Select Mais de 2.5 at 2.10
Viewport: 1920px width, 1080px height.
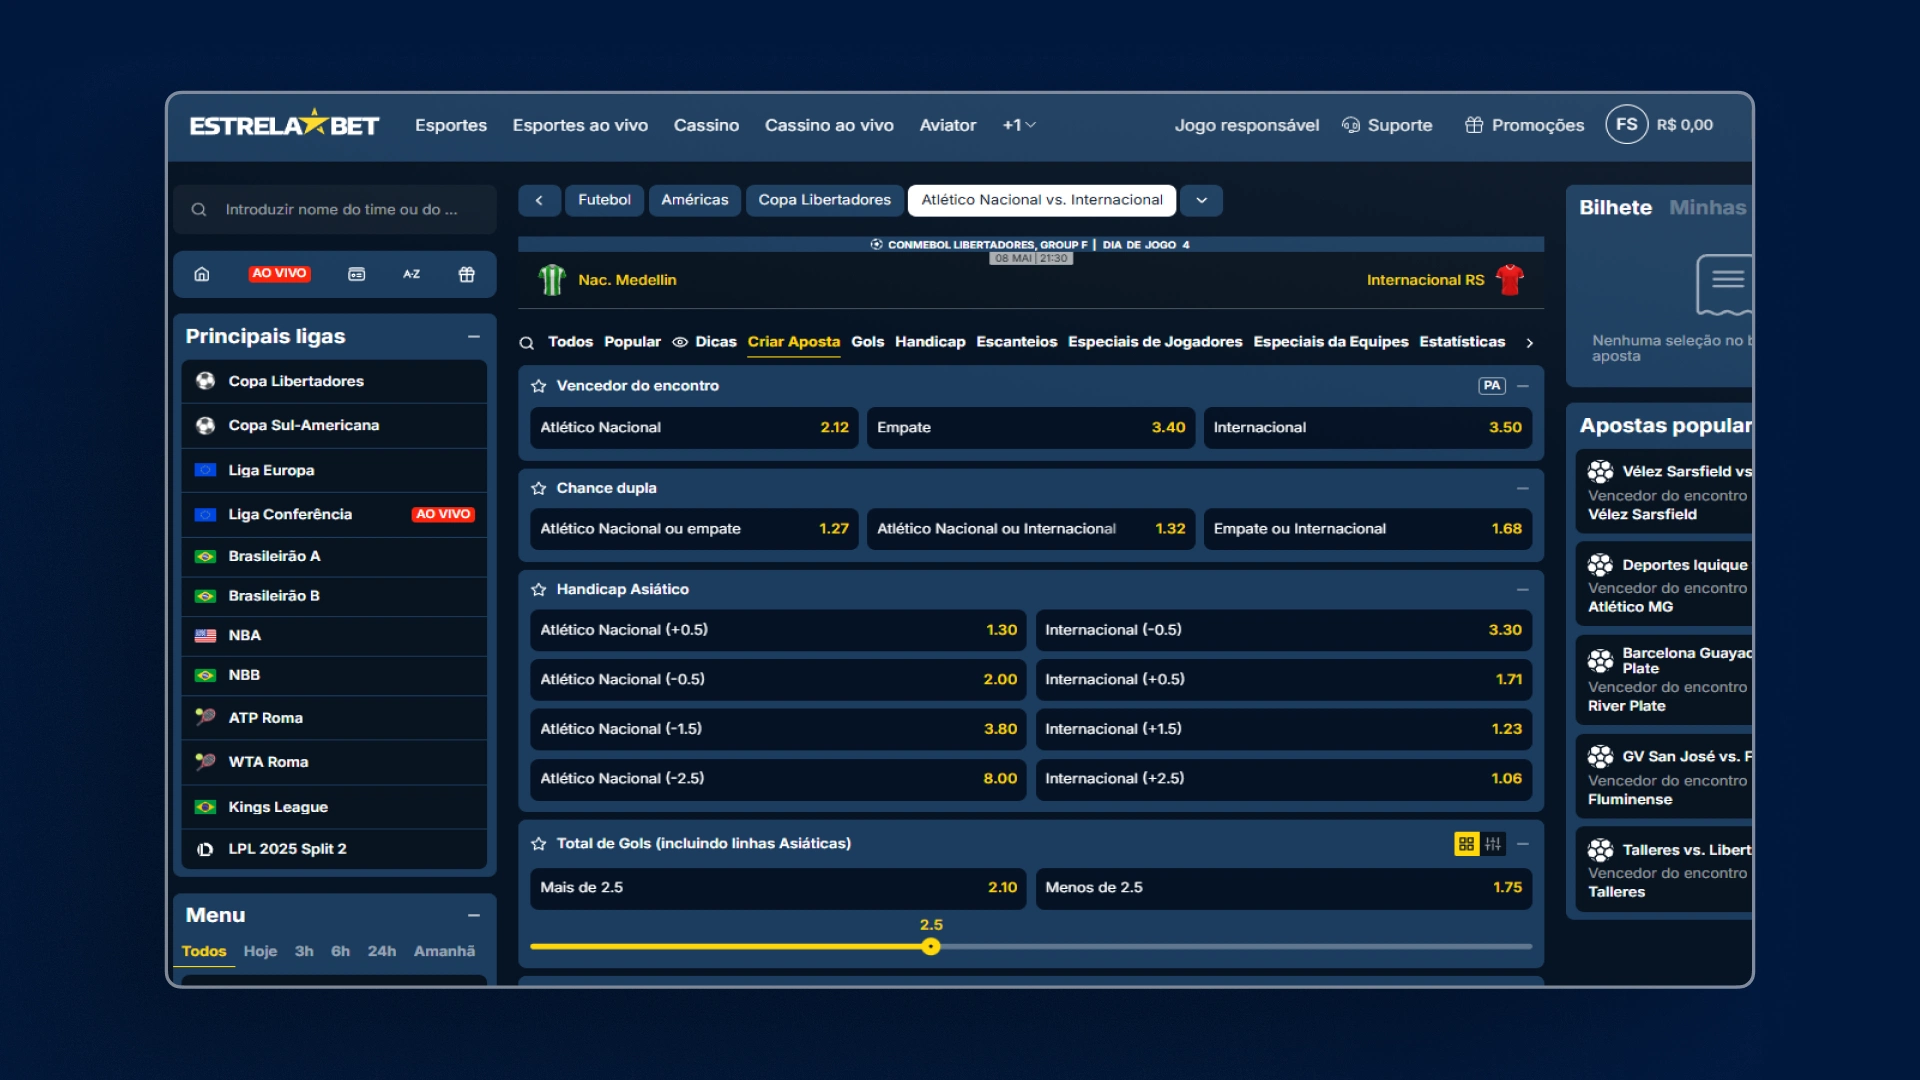click(778, 888)
